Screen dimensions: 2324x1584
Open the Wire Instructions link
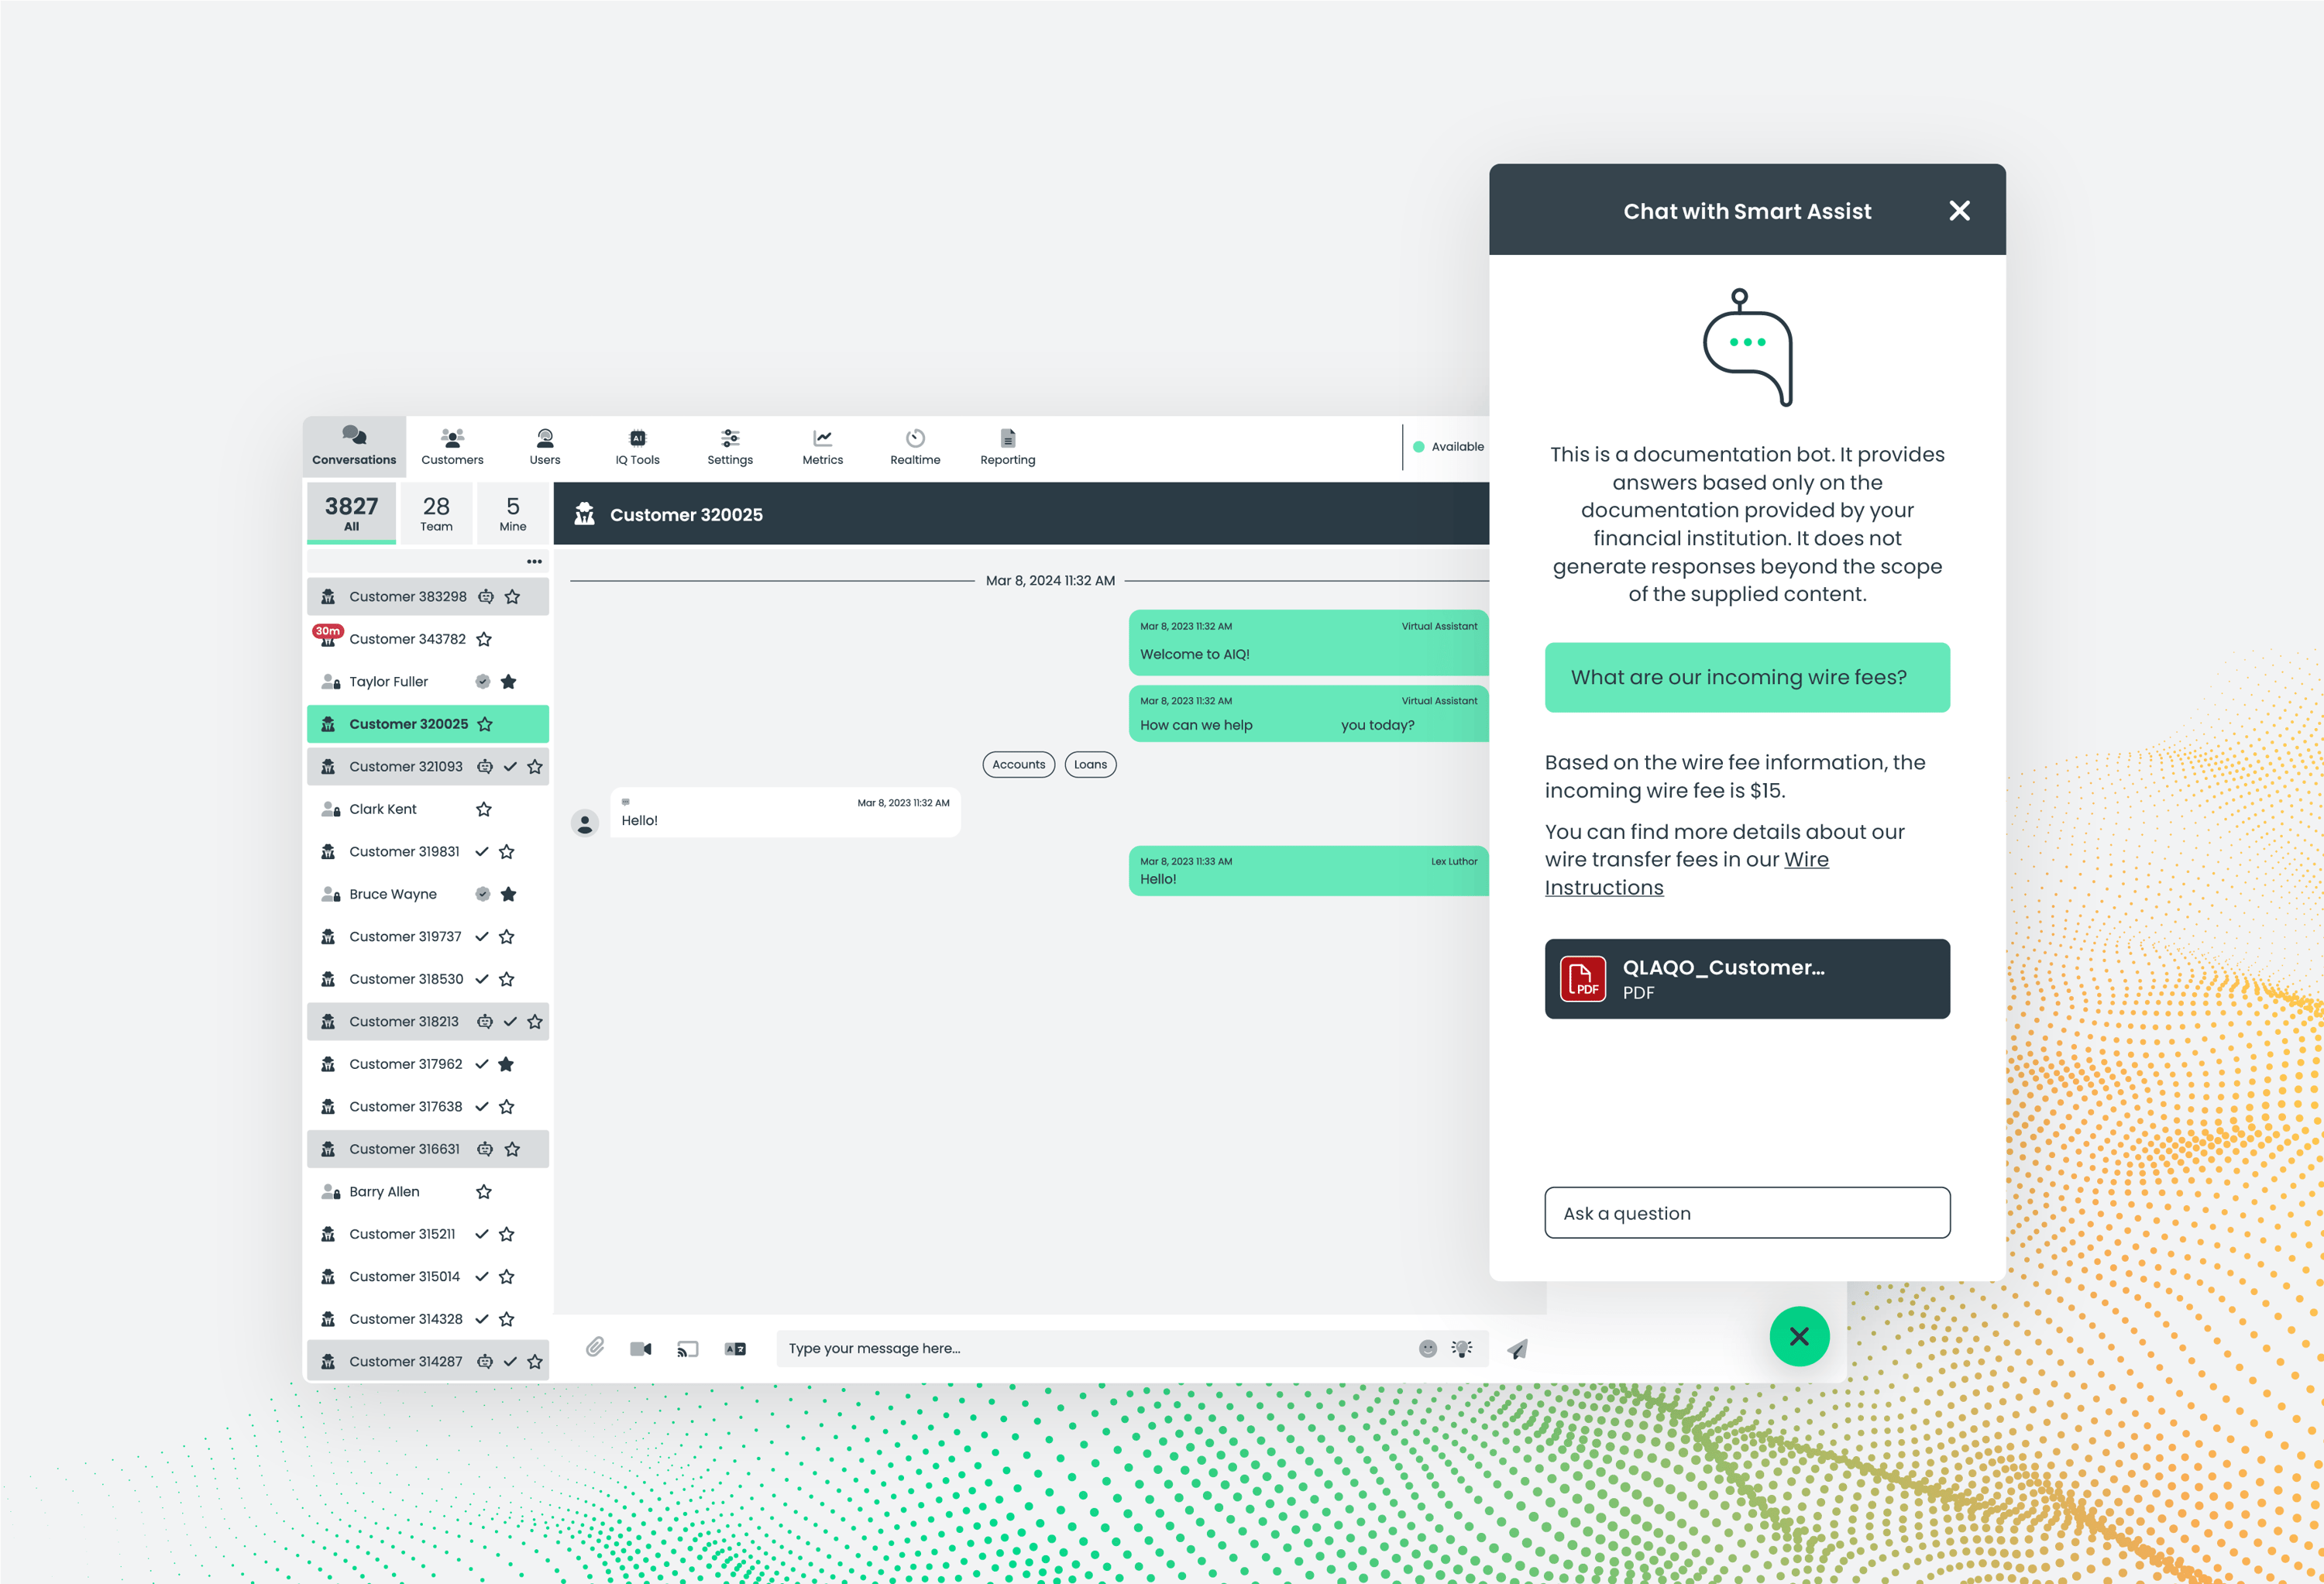(1686, 873)
